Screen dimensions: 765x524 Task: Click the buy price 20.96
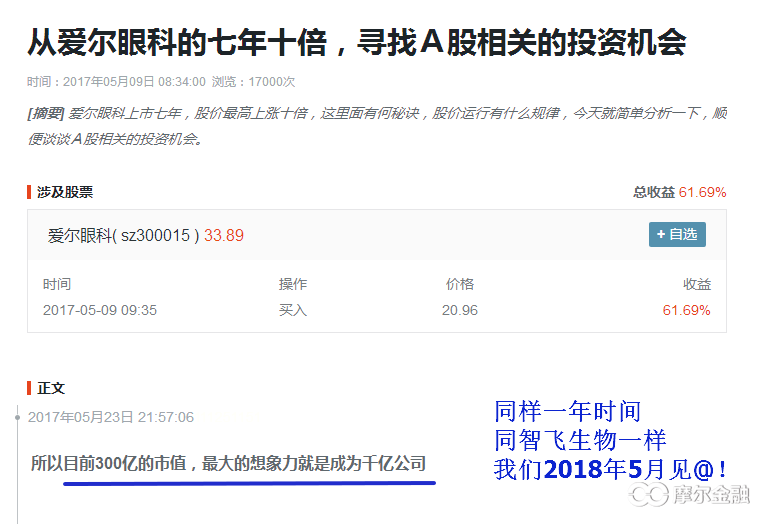coord(460,310)
